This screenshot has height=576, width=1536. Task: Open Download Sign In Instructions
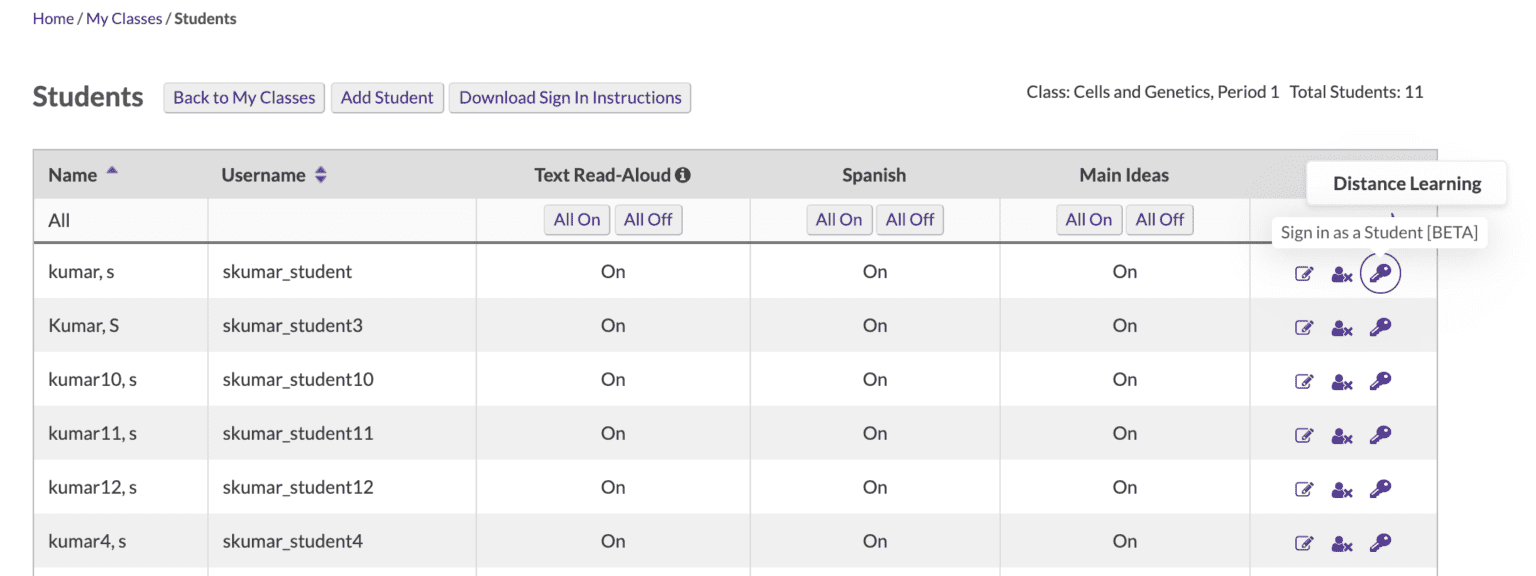570,97
